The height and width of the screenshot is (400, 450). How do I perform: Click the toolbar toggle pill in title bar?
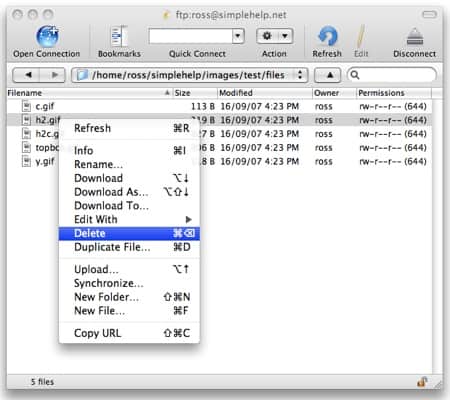pyautogui.click(x=429, y=14)
